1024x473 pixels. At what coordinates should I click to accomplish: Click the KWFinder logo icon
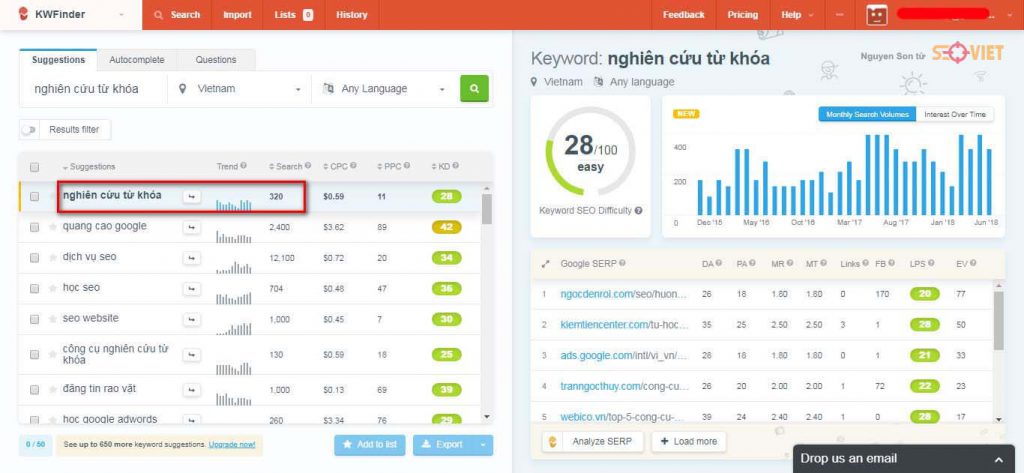[x=24, y=14]
